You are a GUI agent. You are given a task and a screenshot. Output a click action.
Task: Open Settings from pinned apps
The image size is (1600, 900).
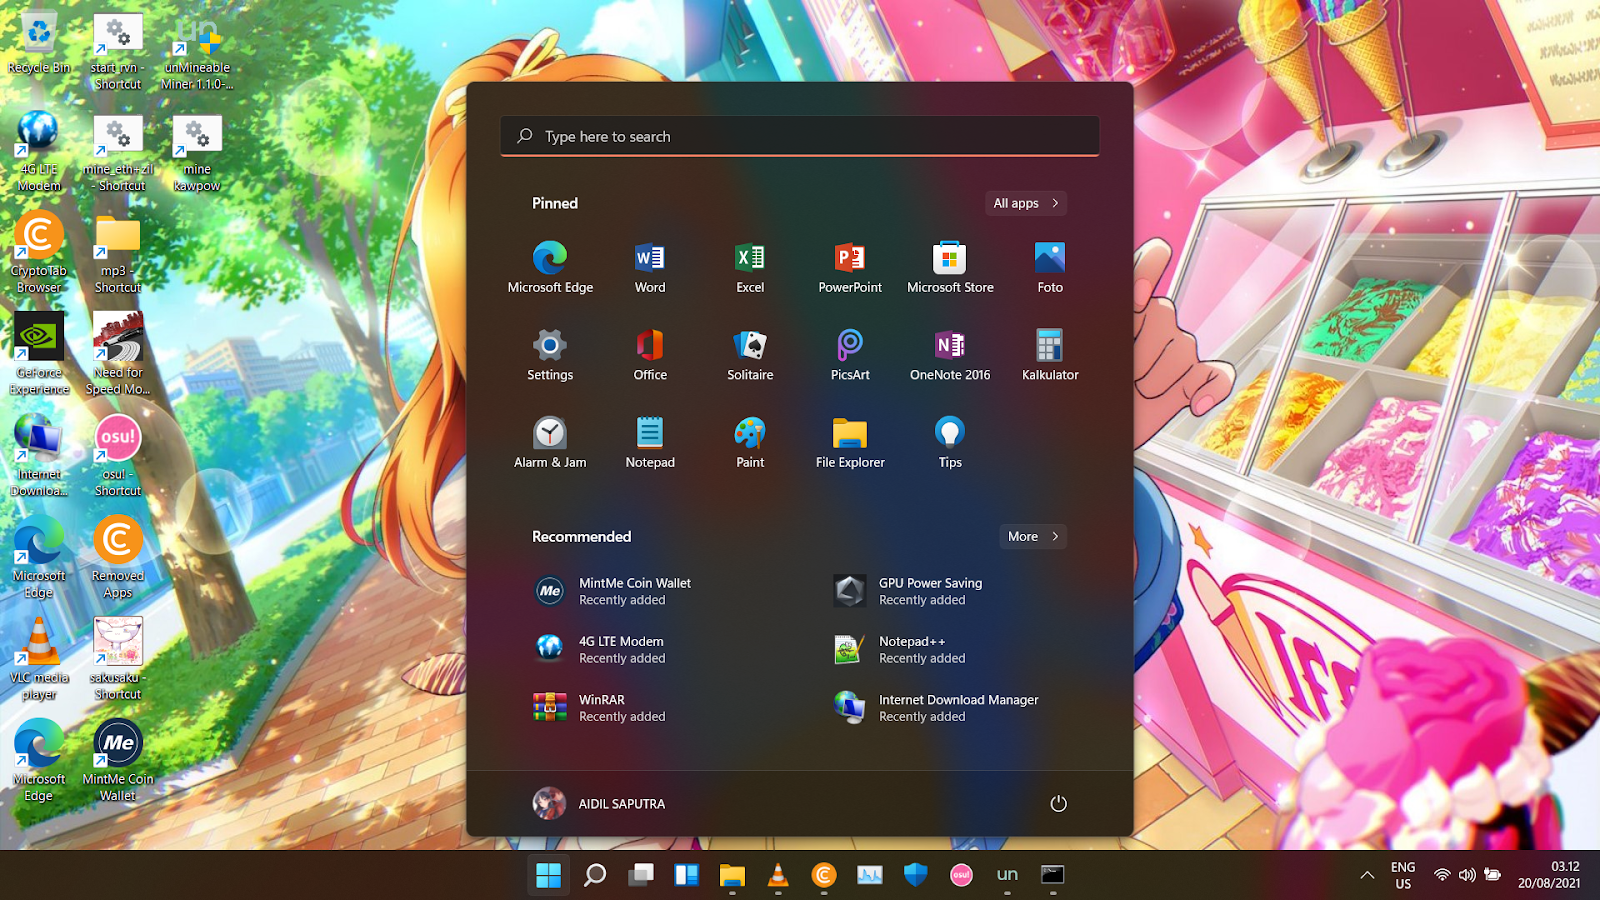pos(550,355)
